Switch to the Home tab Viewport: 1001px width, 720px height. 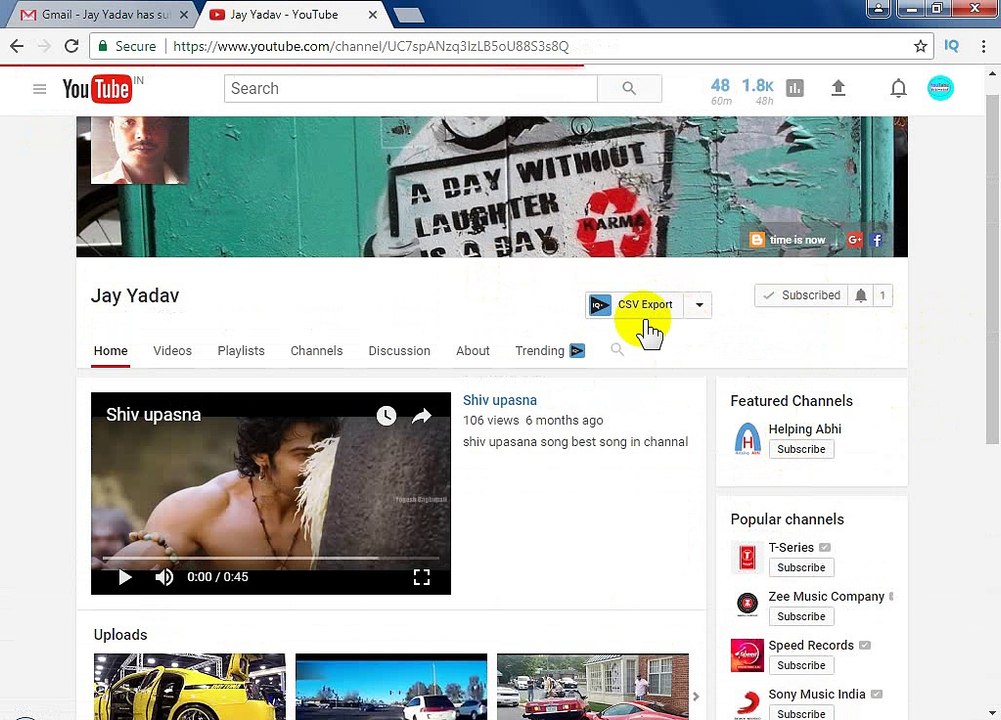110,351
